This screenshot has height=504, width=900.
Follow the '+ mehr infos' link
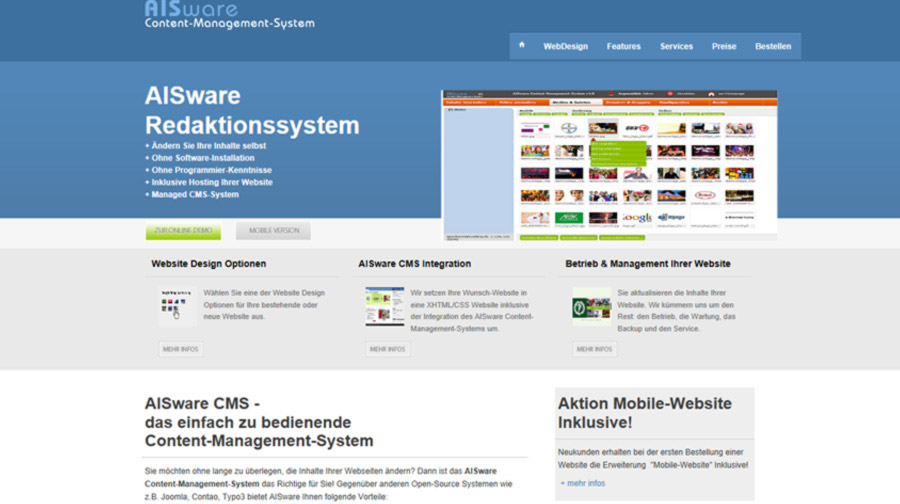(583, 483)
